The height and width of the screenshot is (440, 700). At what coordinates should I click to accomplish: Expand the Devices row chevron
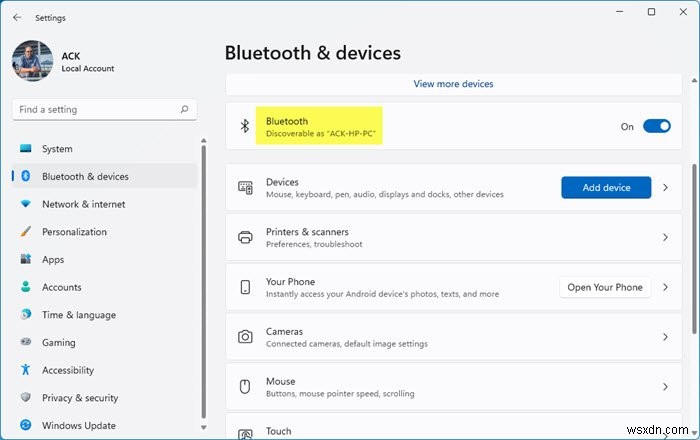point(665,188)
